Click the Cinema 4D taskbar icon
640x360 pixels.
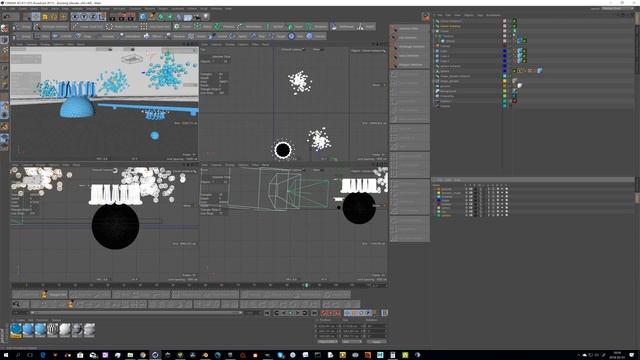(x=155, y=355)
